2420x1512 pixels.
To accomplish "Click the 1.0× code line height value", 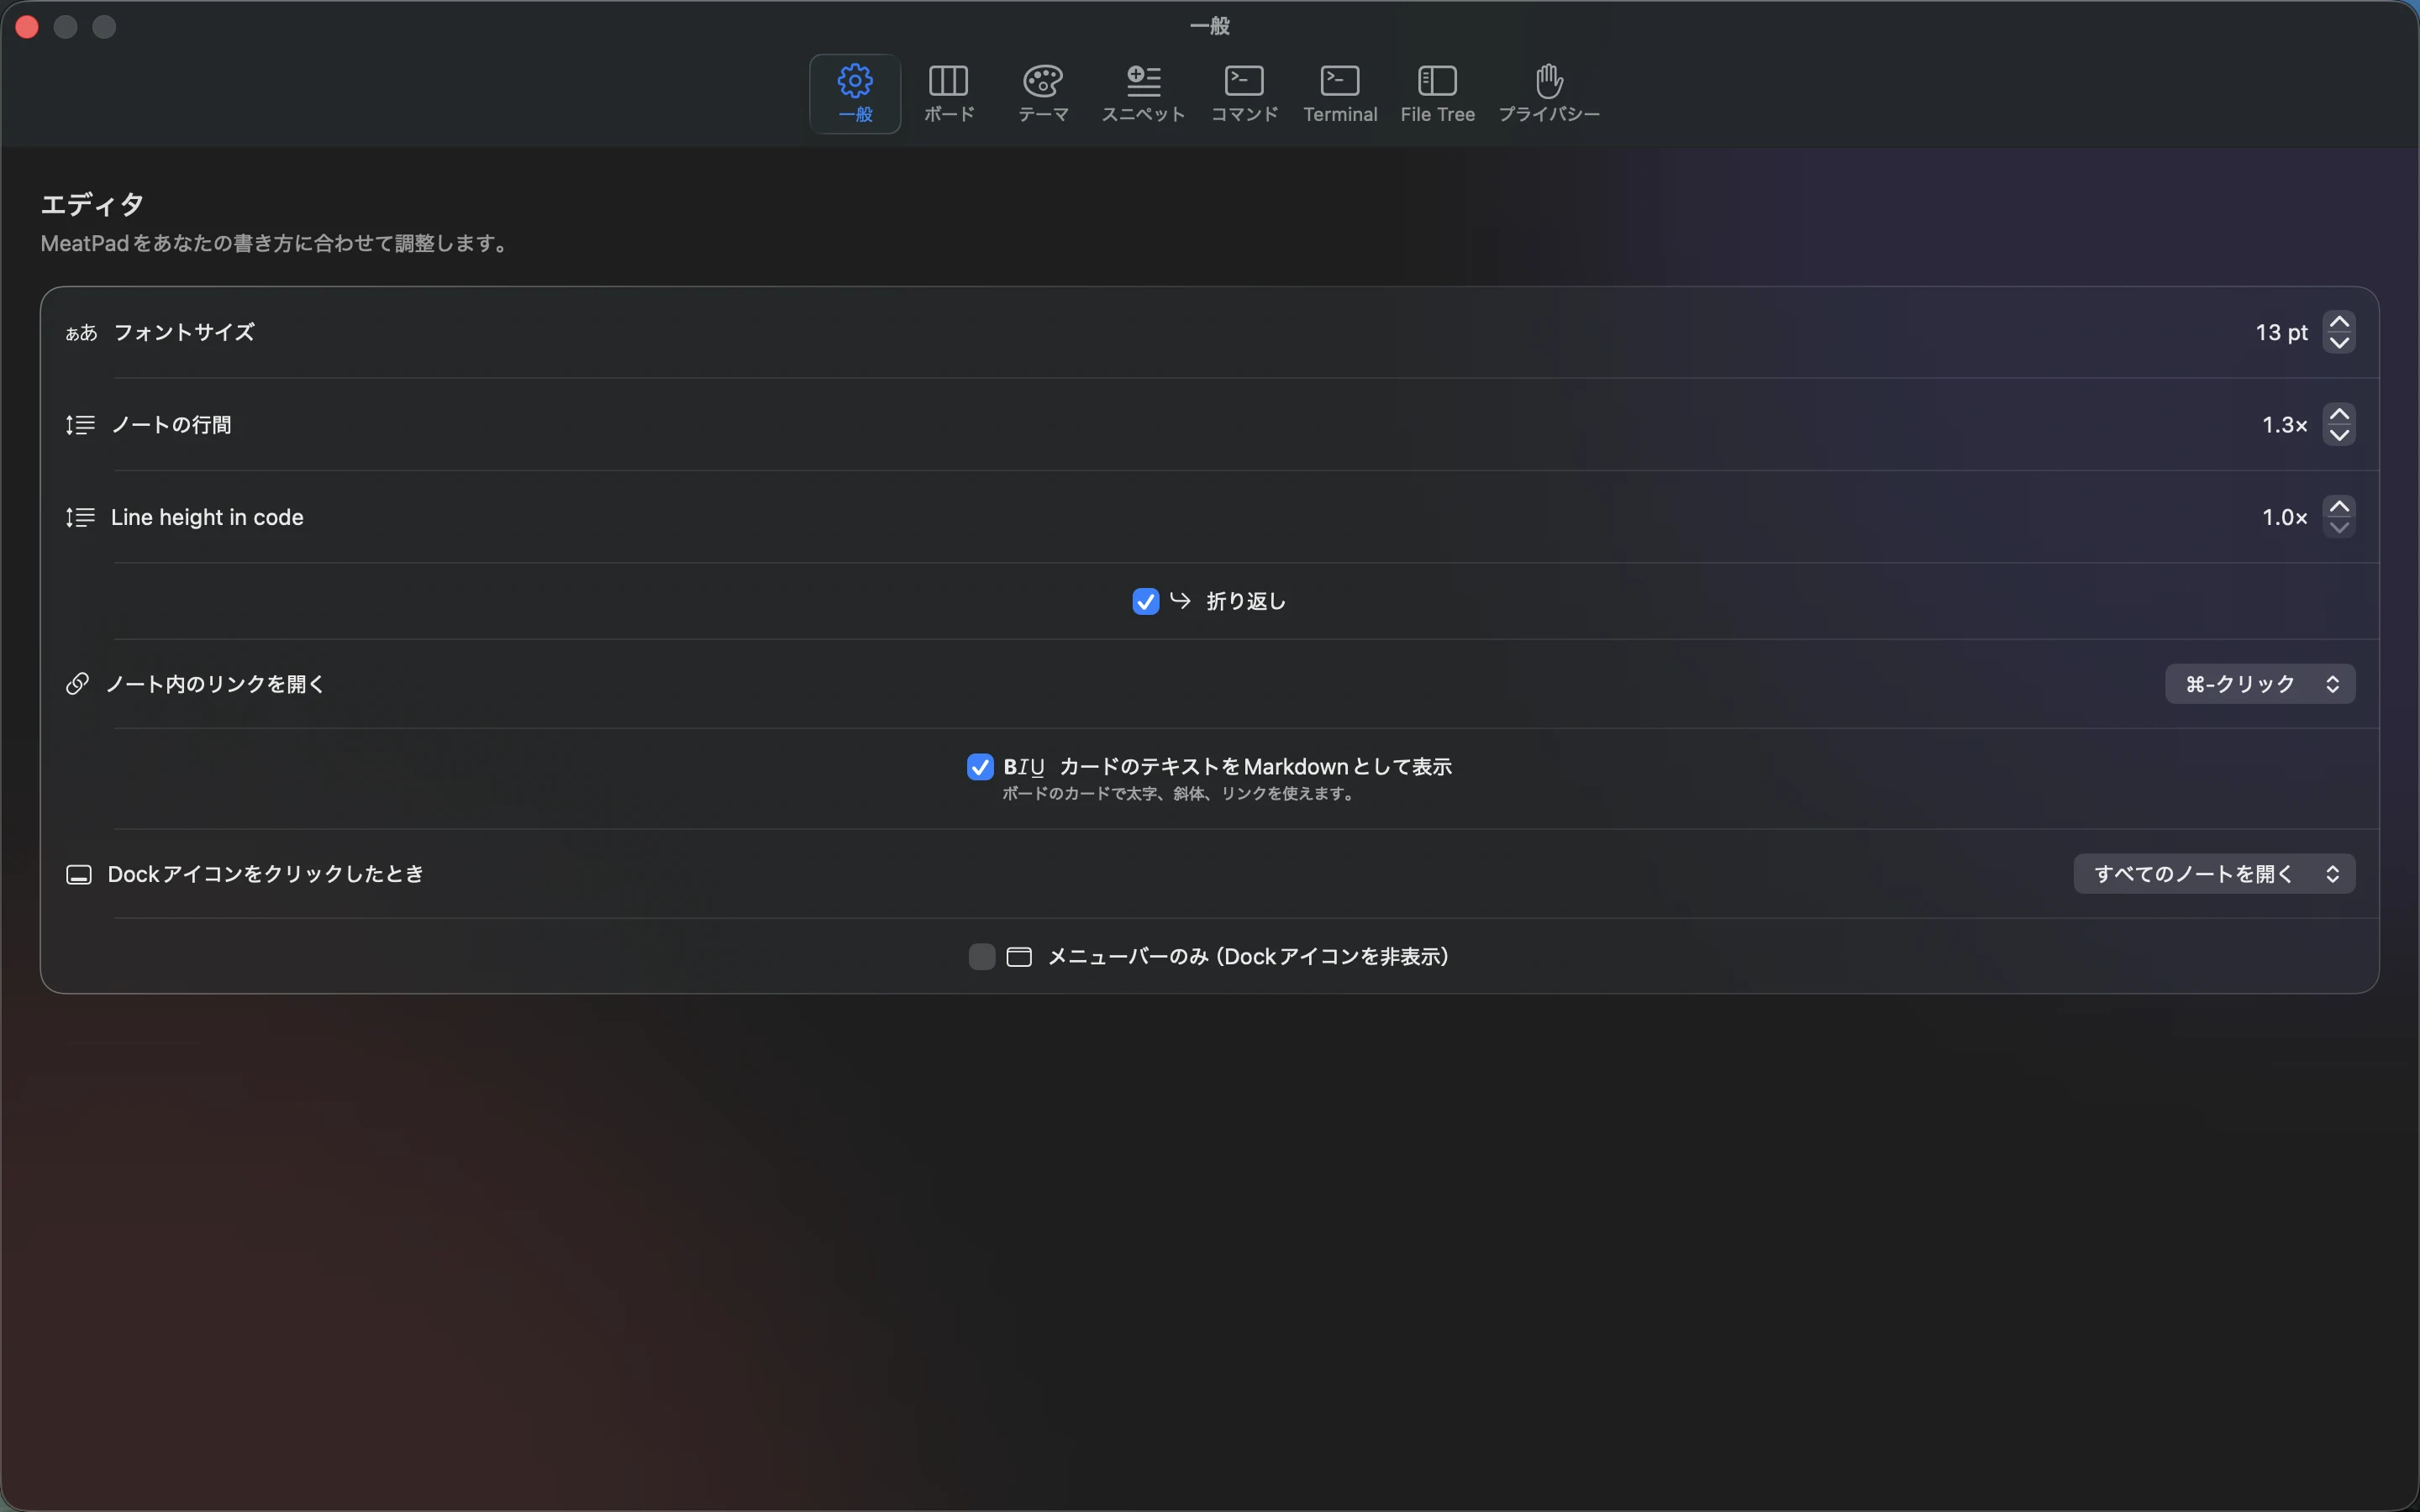I will click(2284, 517).
